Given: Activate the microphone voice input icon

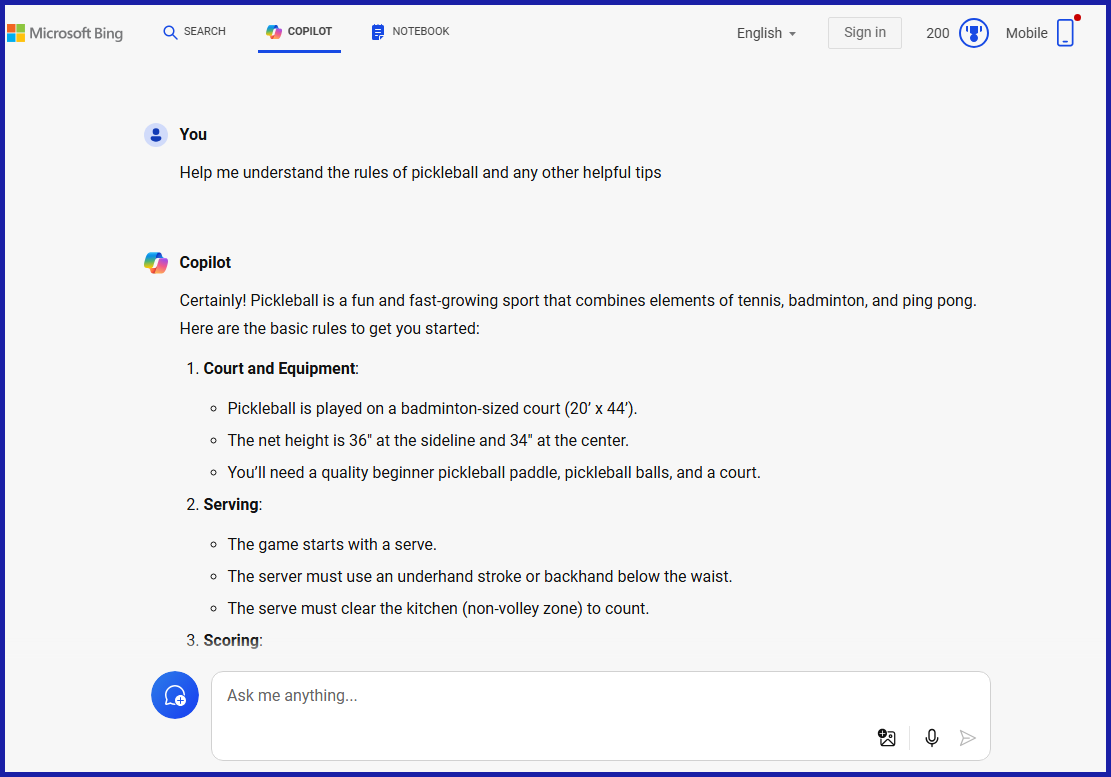Looking at the screenshot, I should [932, 738].
